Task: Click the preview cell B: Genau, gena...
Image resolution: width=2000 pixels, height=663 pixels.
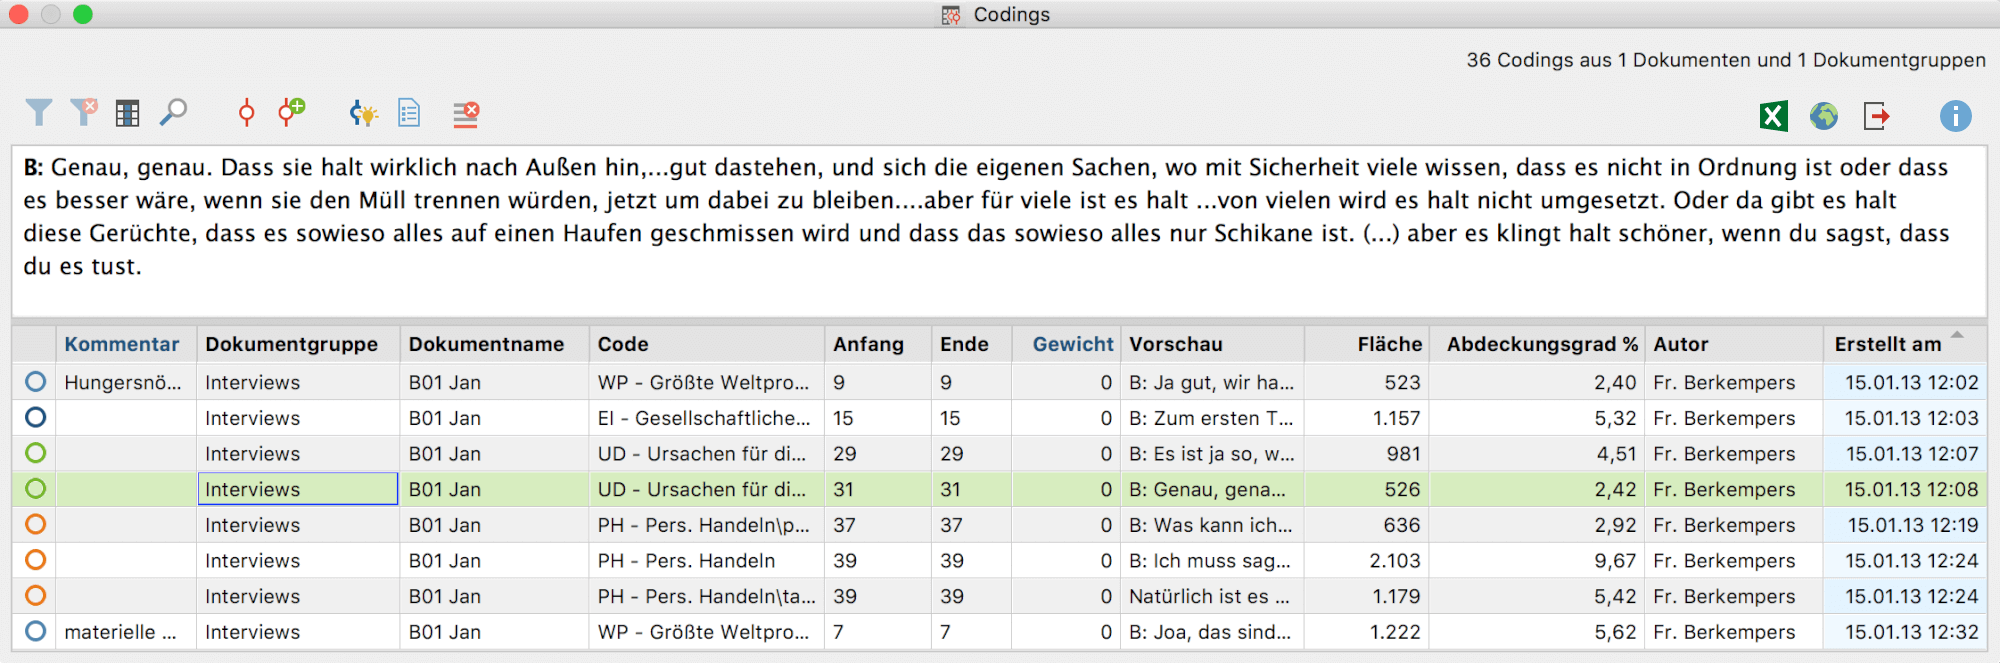Action: (1212, 489)
